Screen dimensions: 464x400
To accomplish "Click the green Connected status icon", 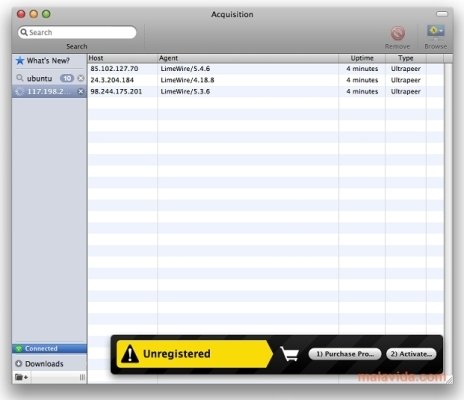I will (x=19, y=349).
